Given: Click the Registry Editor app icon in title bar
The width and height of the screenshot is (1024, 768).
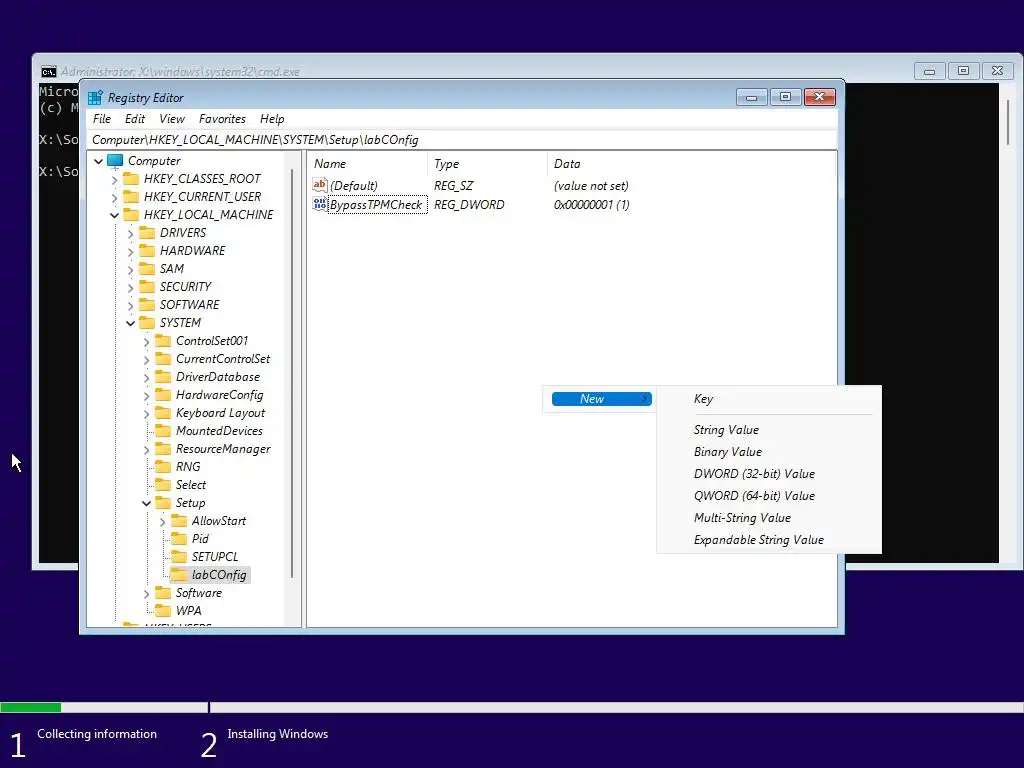Looking at the screenshot, I should 95,98.
